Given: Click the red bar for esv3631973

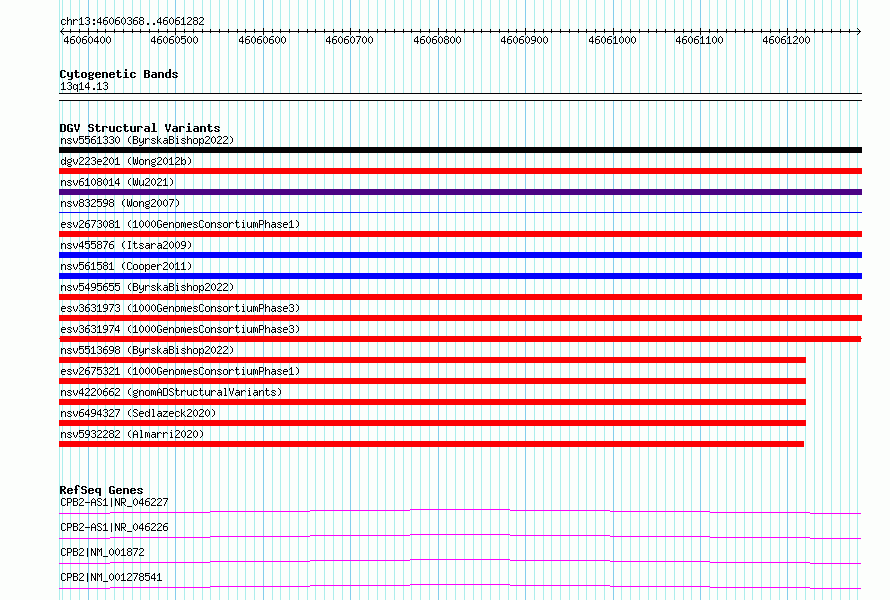Looking at the screenshot, I should point(460,318).
